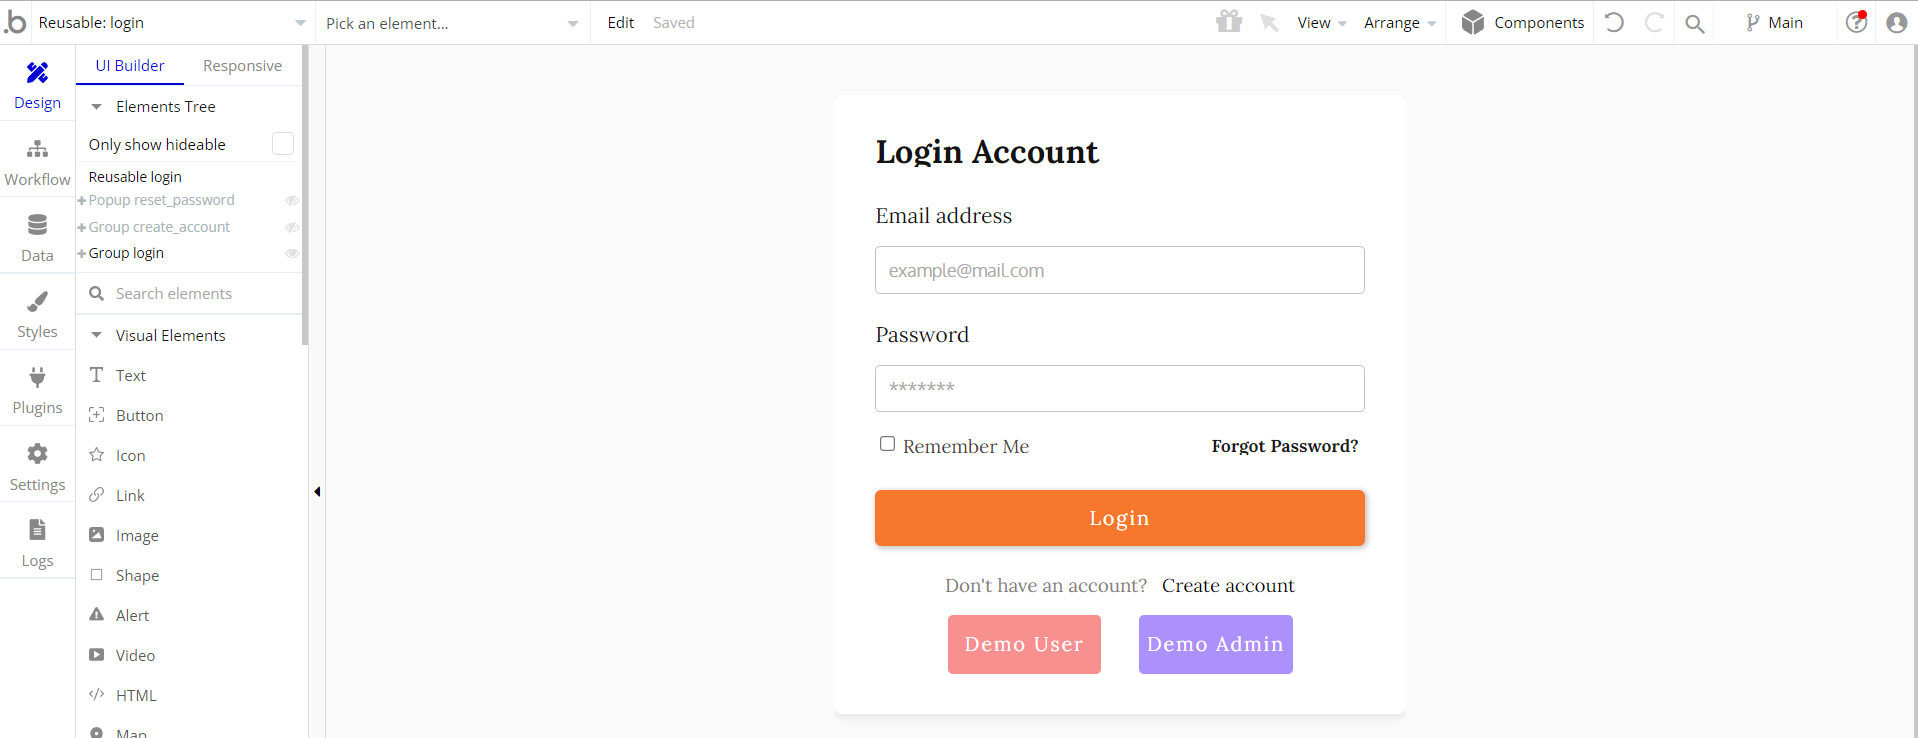The image size is (1918, 738).
Task: Click the Email address input field
Action: pos(1119,270)
